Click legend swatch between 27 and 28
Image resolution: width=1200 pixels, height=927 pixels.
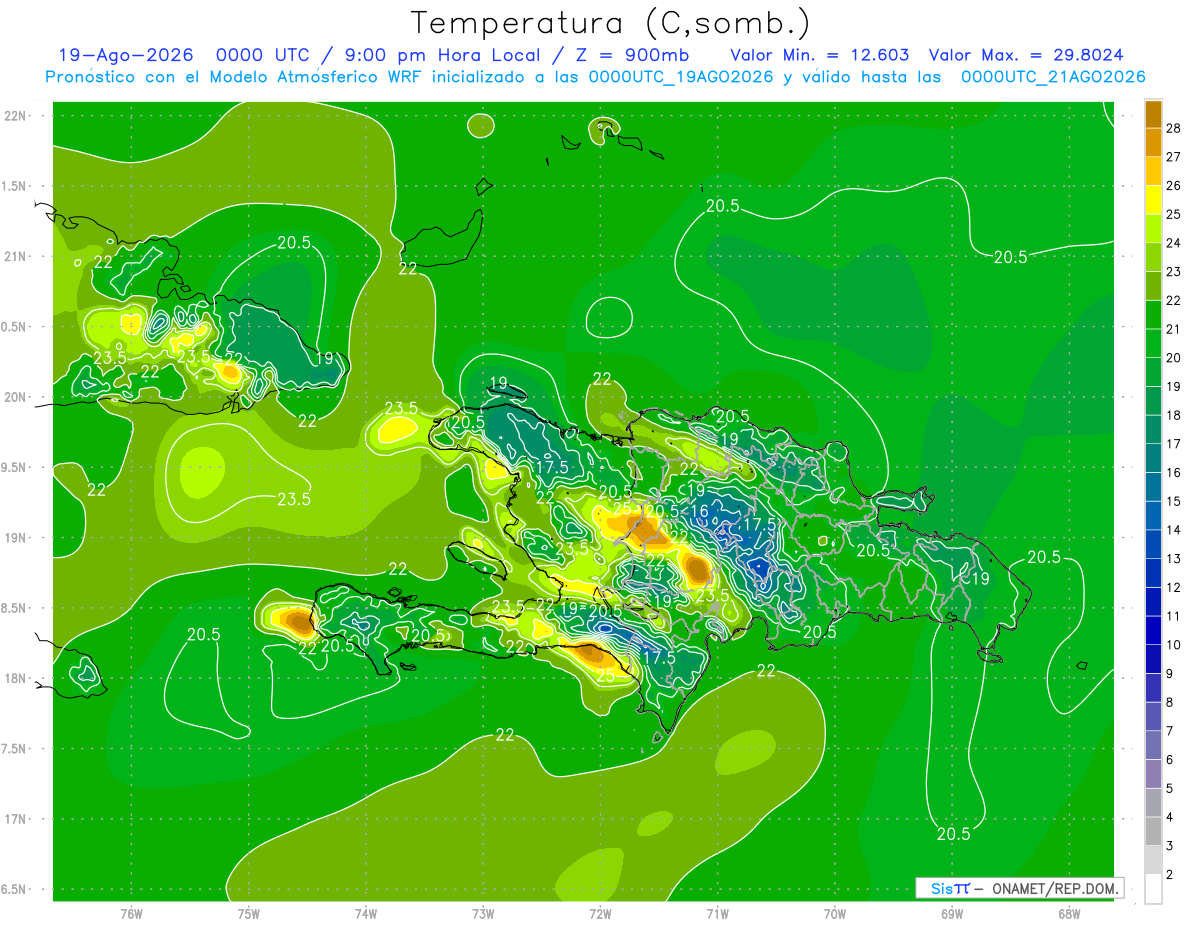[1153, 143]
